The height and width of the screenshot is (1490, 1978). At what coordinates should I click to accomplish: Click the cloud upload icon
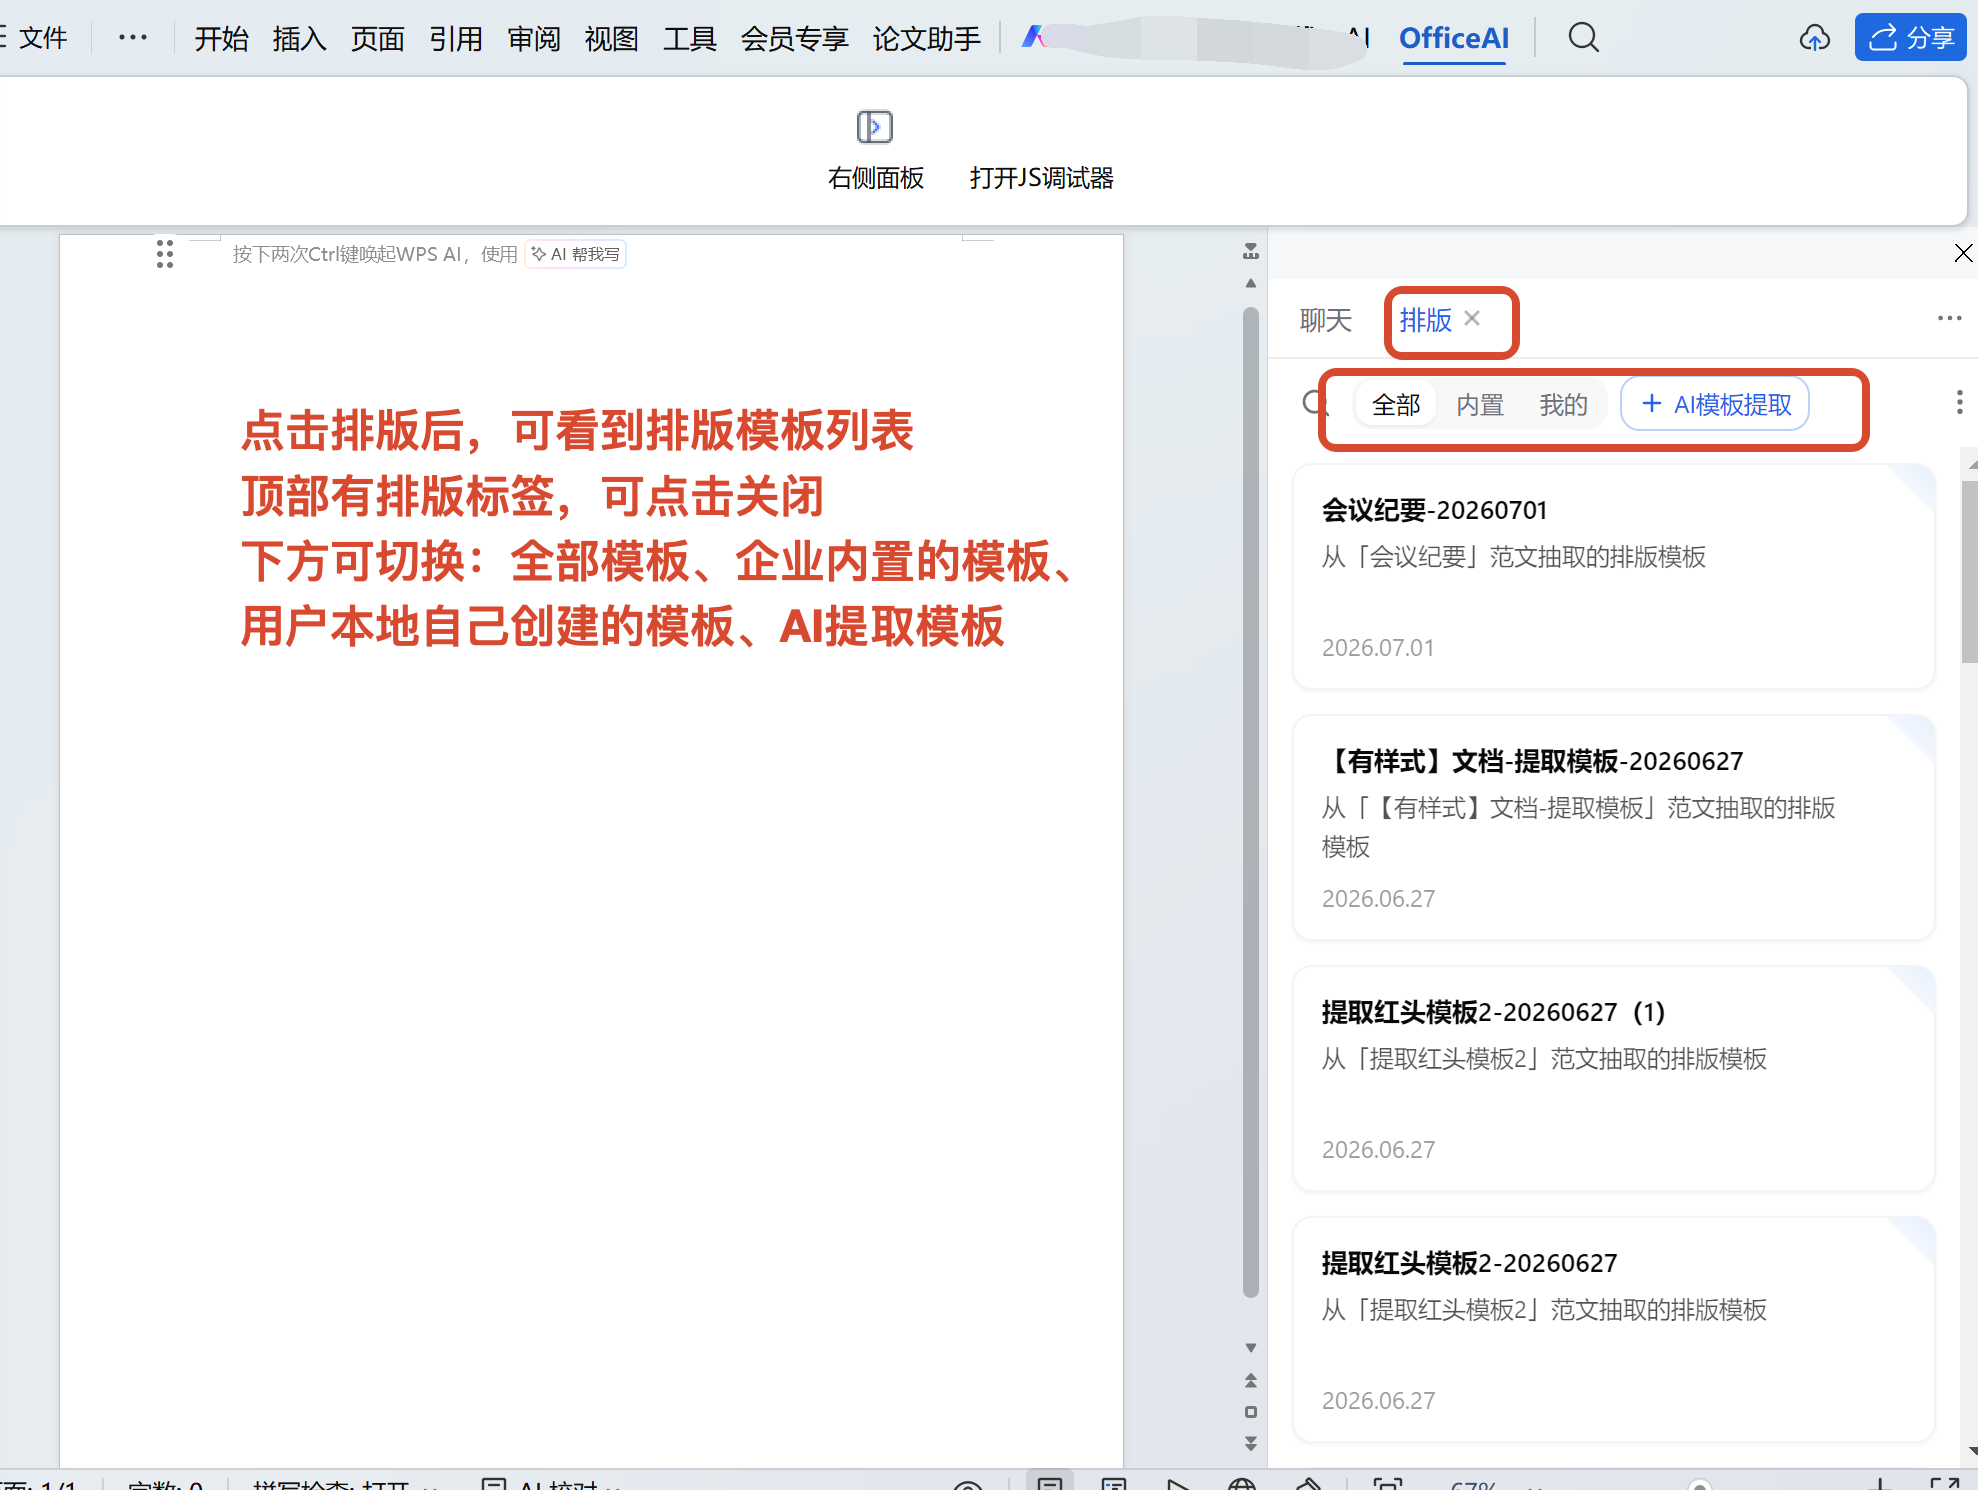point(1814,38)
